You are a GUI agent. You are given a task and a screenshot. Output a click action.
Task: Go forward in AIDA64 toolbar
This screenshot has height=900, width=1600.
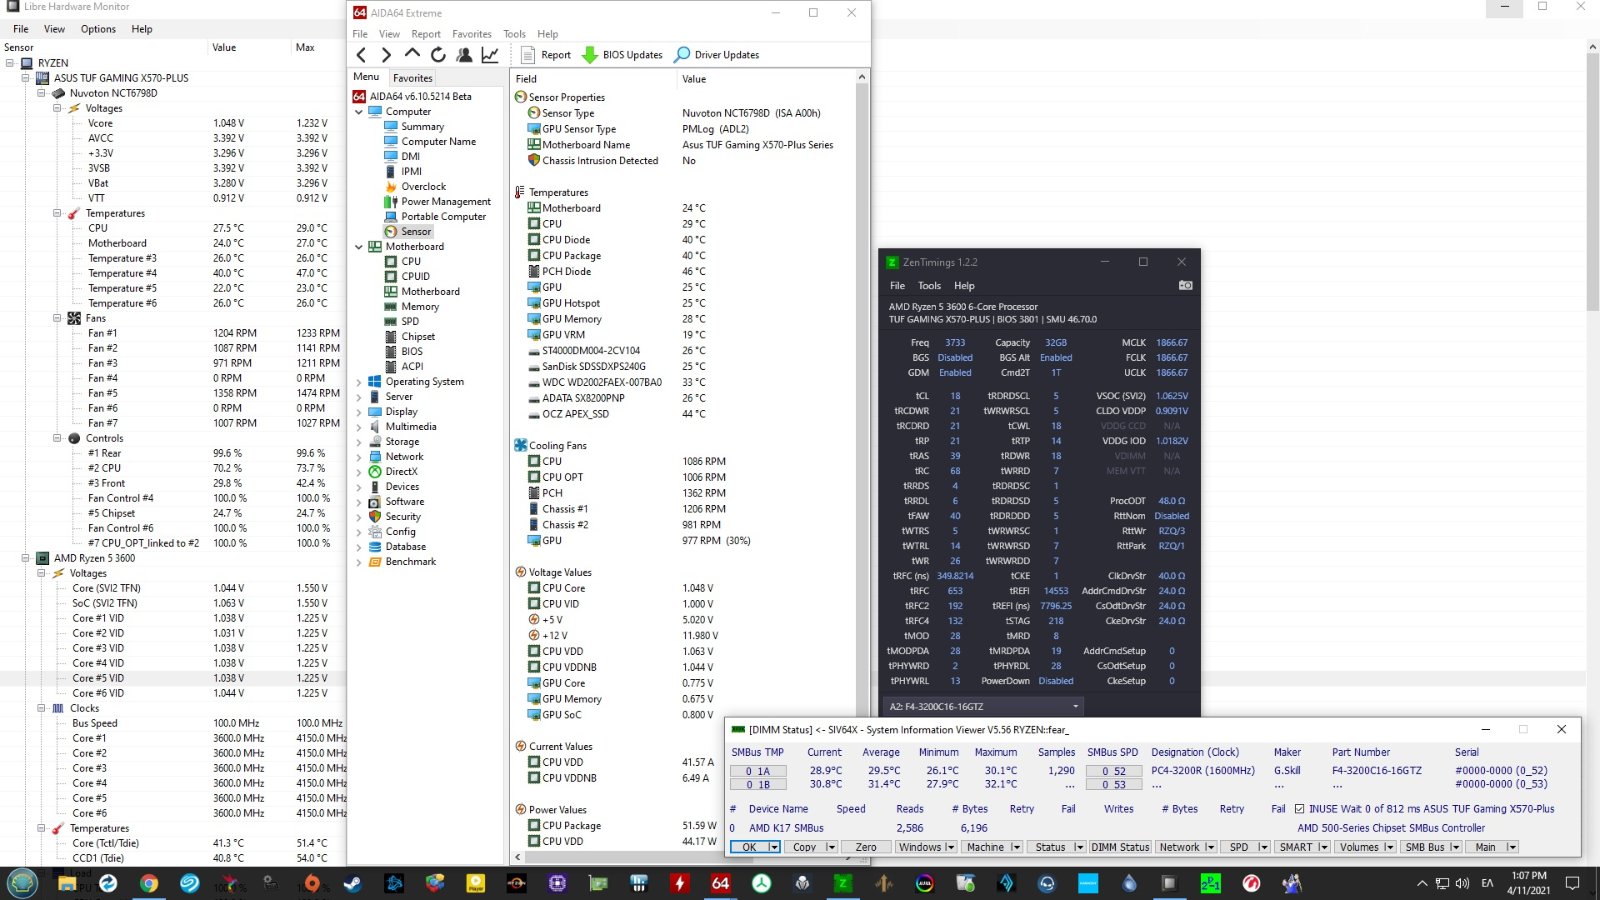click(386, 55)
